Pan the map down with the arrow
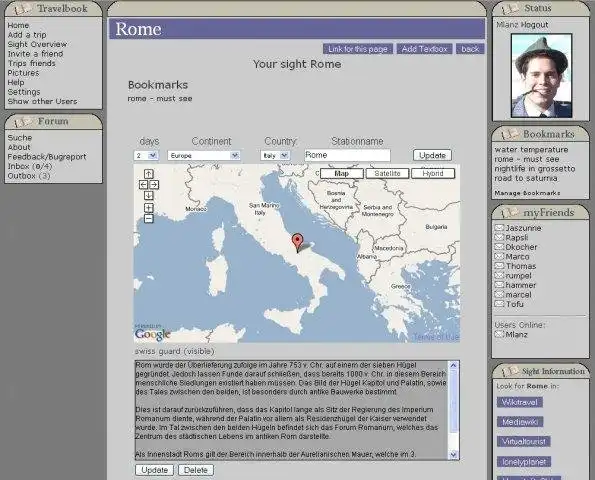Screen dimensions: 595x480 click(148, 195)
